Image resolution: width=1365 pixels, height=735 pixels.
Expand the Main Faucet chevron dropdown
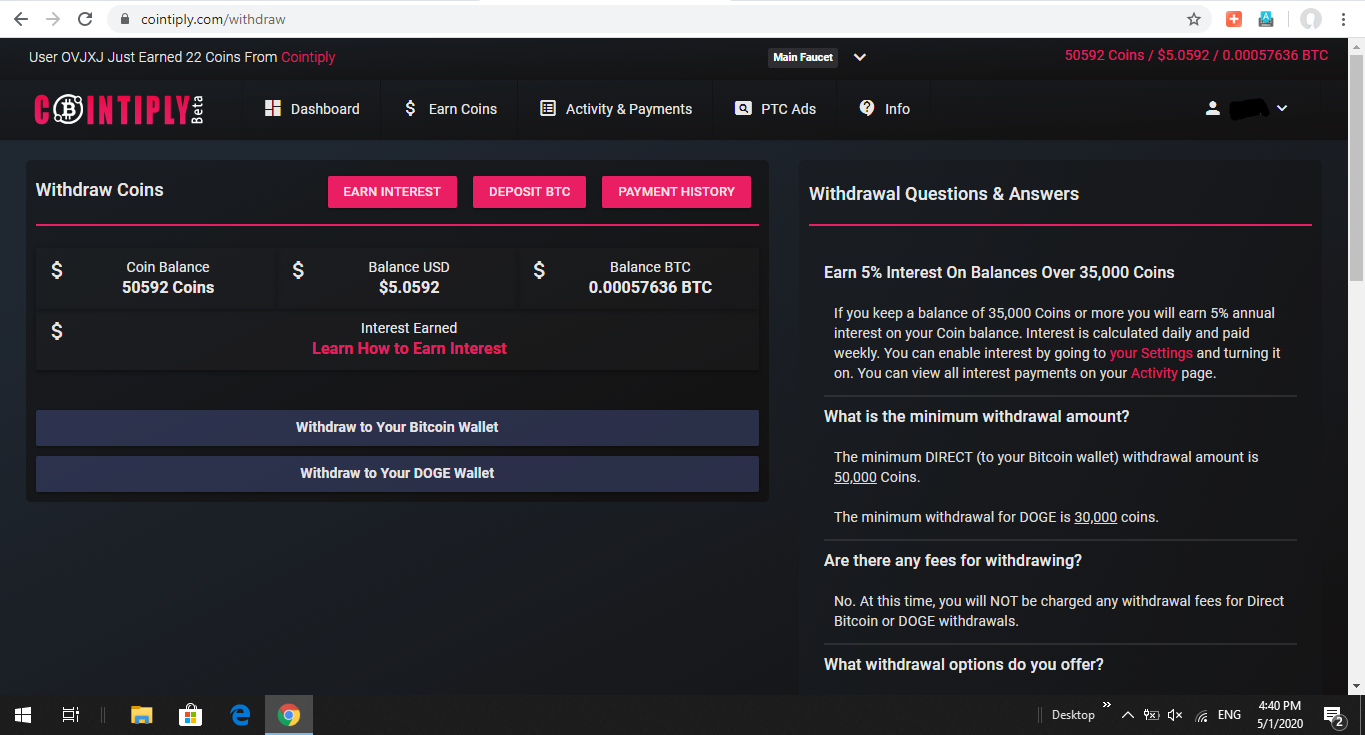pyautogui.click(x=859, y=57)
